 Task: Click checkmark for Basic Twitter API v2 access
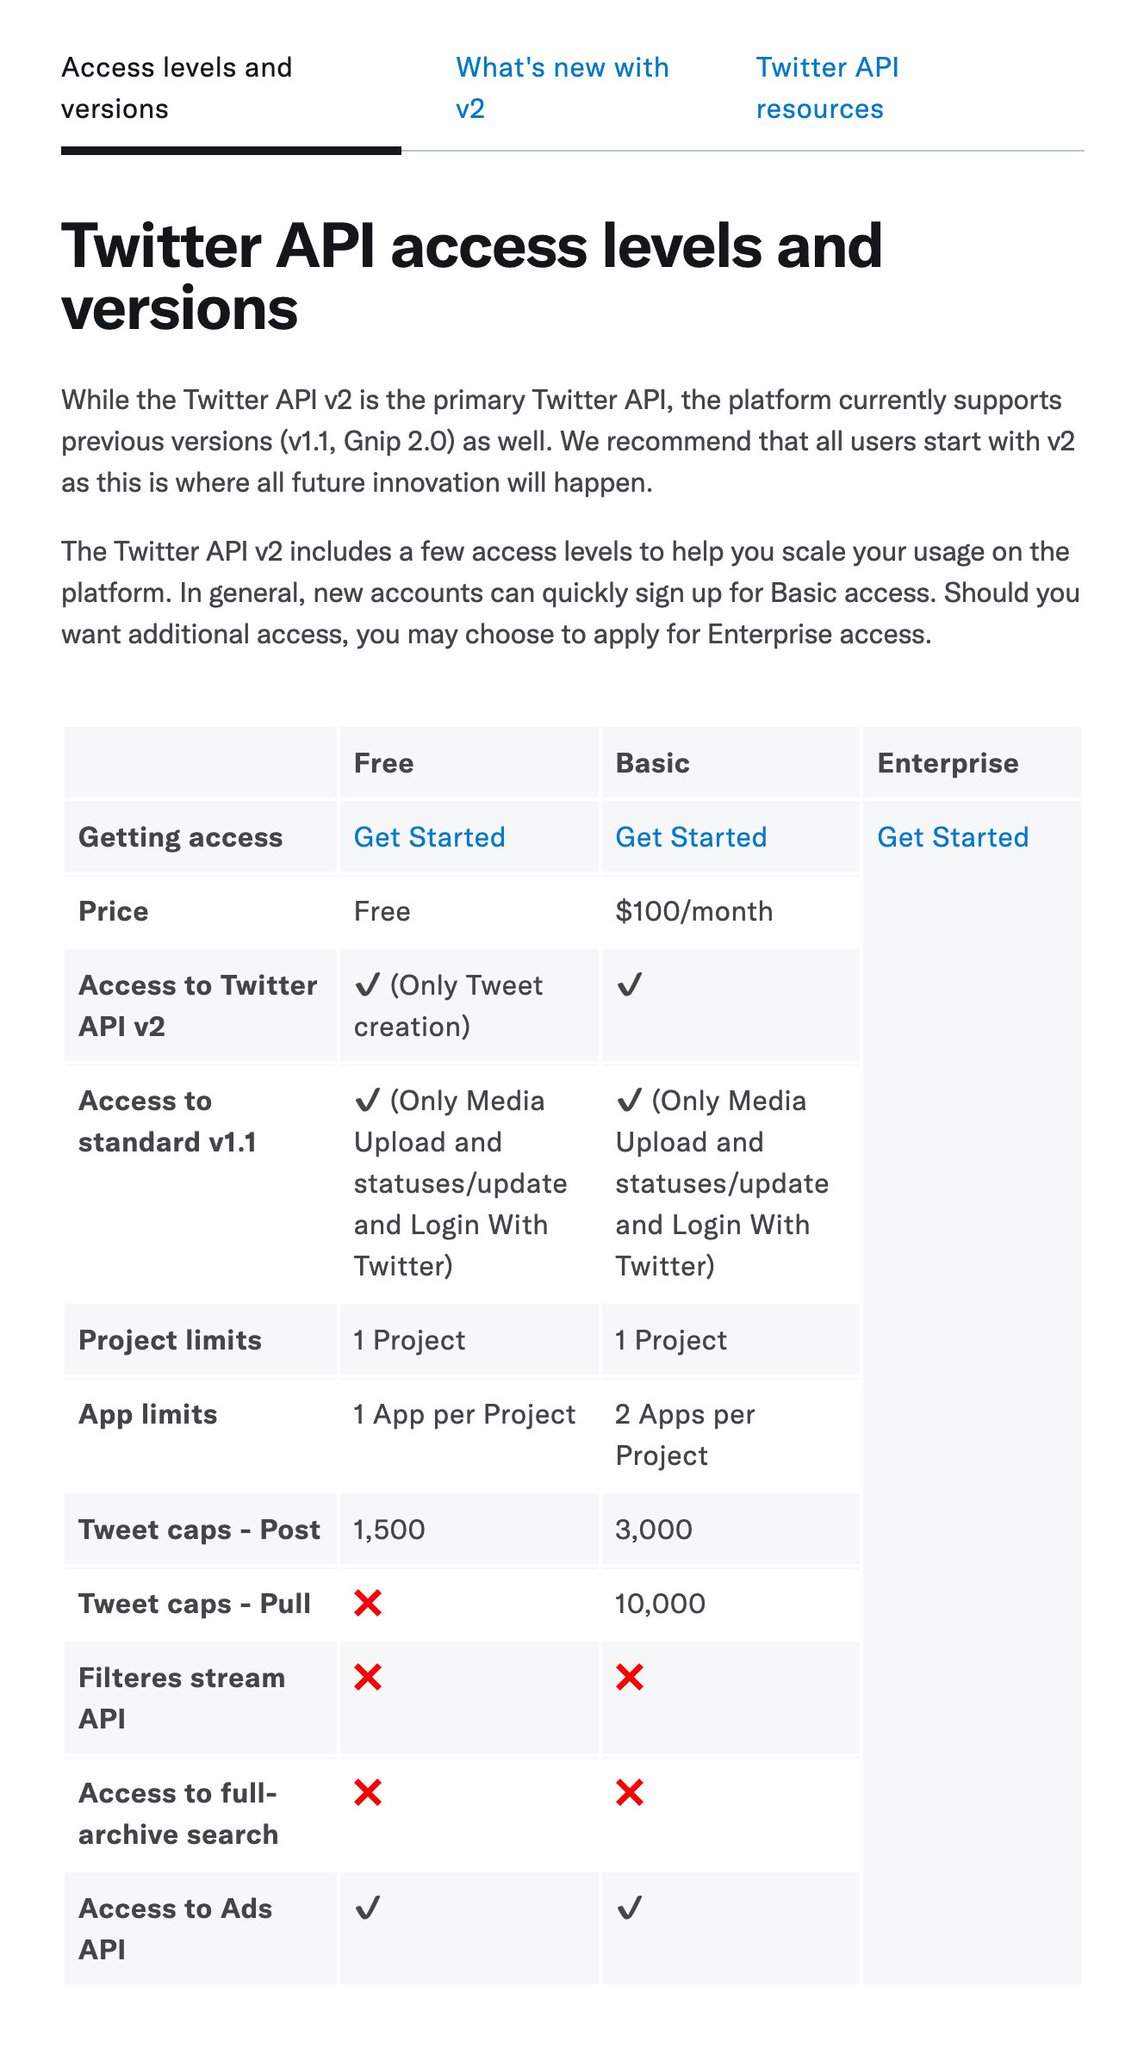click(630, 985)
